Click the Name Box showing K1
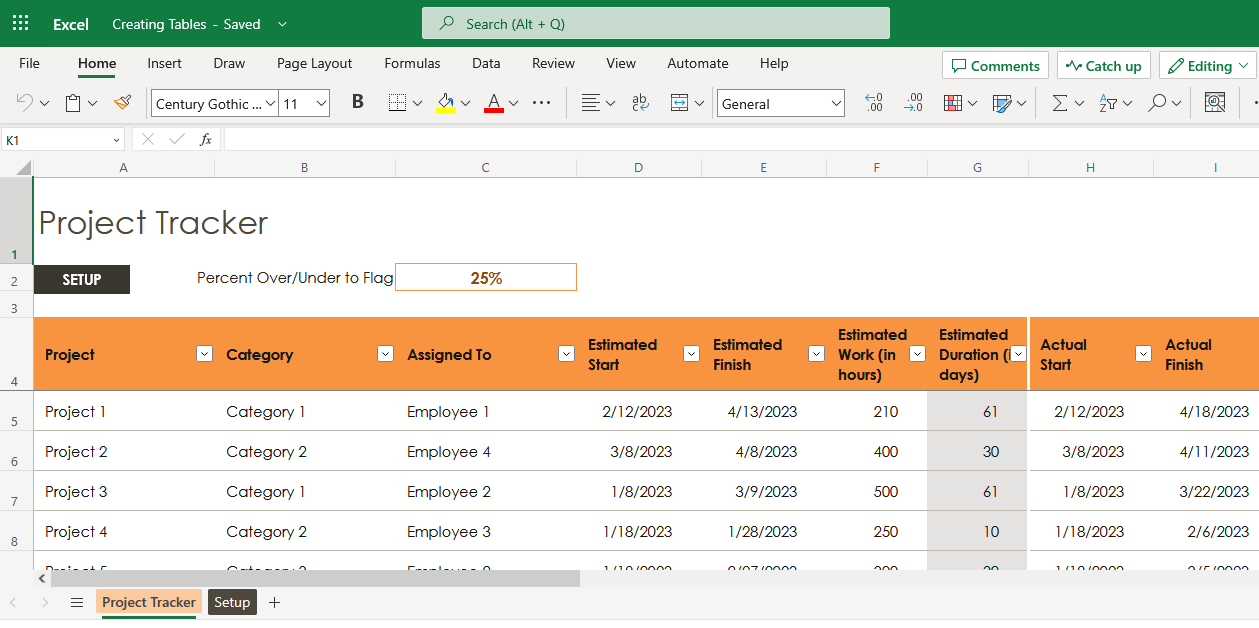1259x628 pixels. pyautogui.click(x=62, y=140)
